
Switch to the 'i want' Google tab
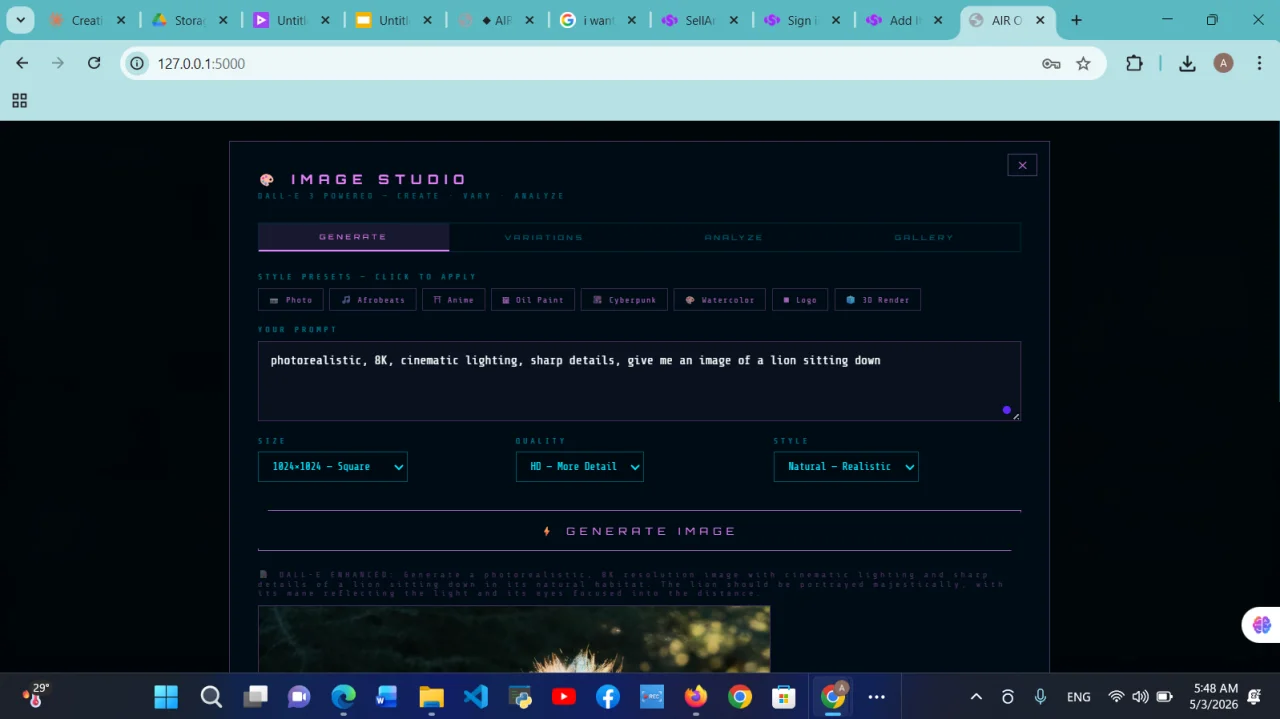click(598, 20)
